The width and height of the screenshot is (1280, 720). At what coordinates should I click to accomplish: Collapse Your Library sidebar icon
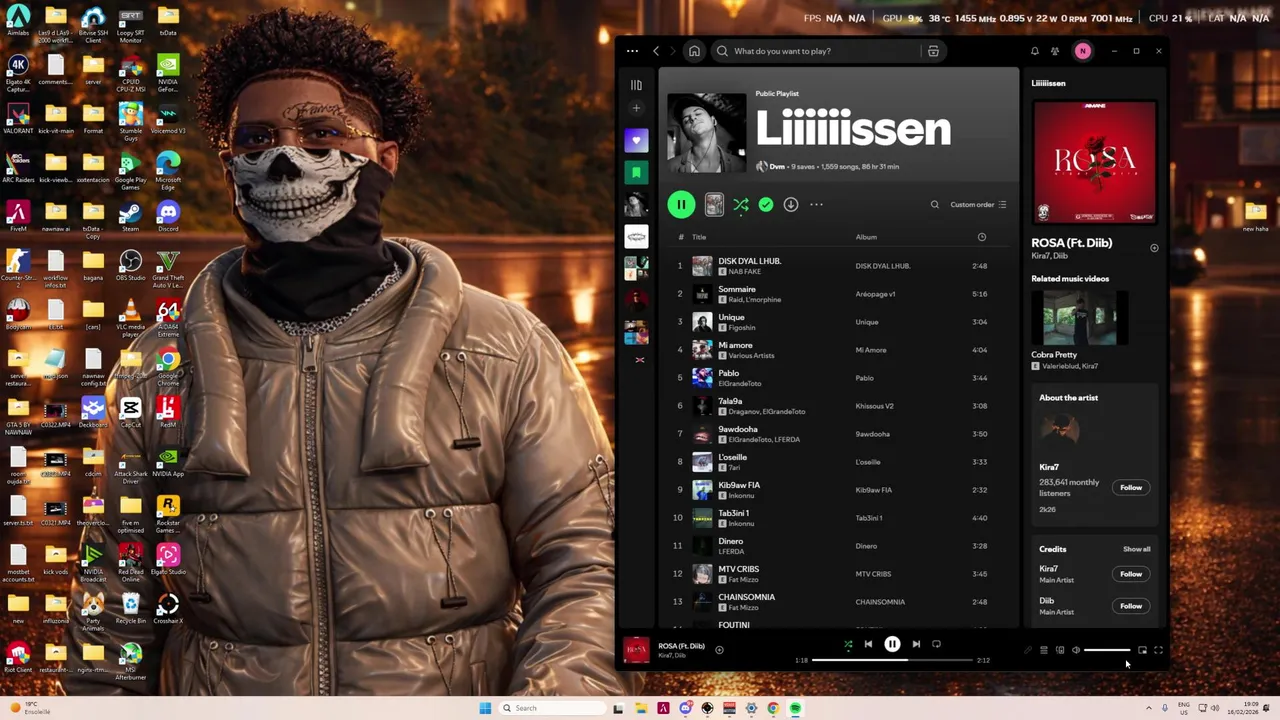coord(636,85)
